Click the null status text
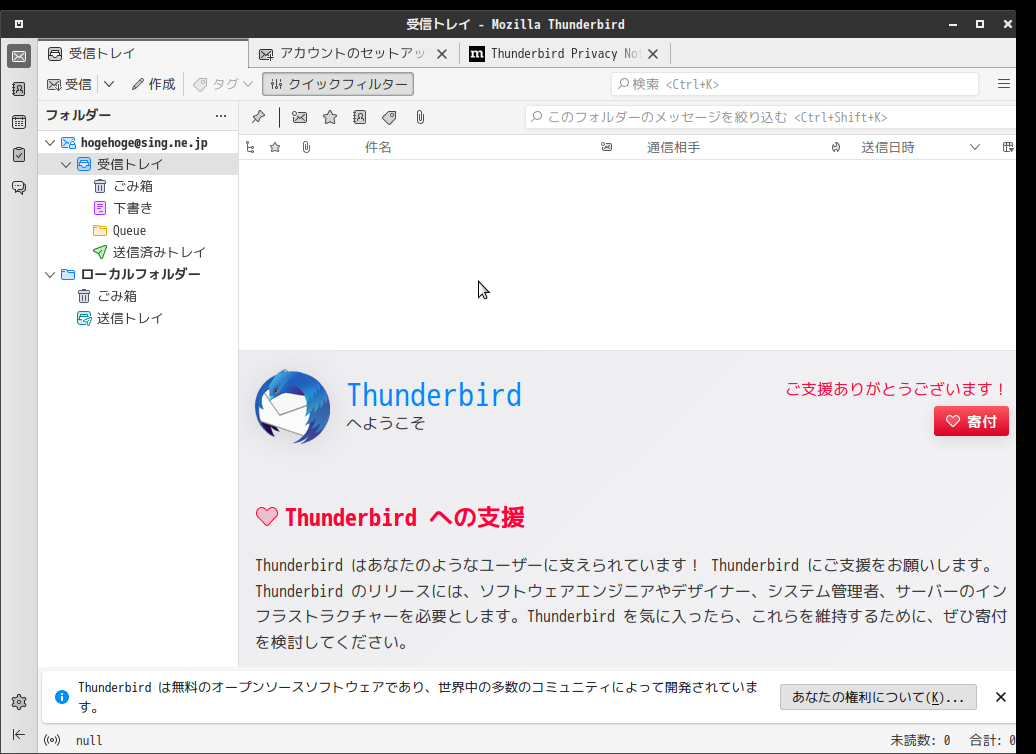Screen dimensions: 1036x754 coord(89,740)
